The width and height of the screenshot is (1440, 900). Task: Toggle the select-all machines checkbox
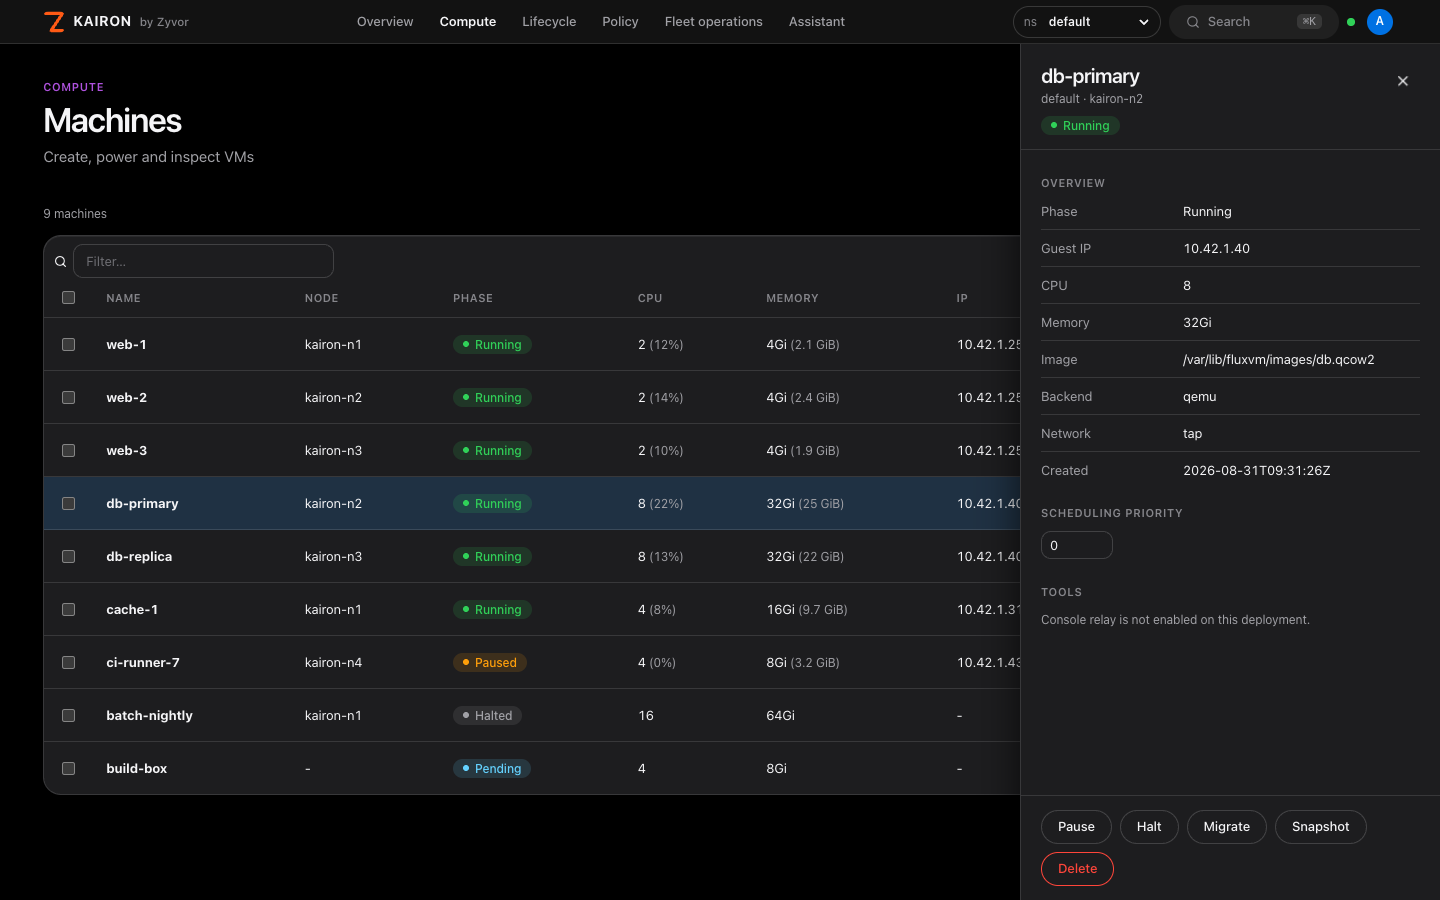pos(69,298)
